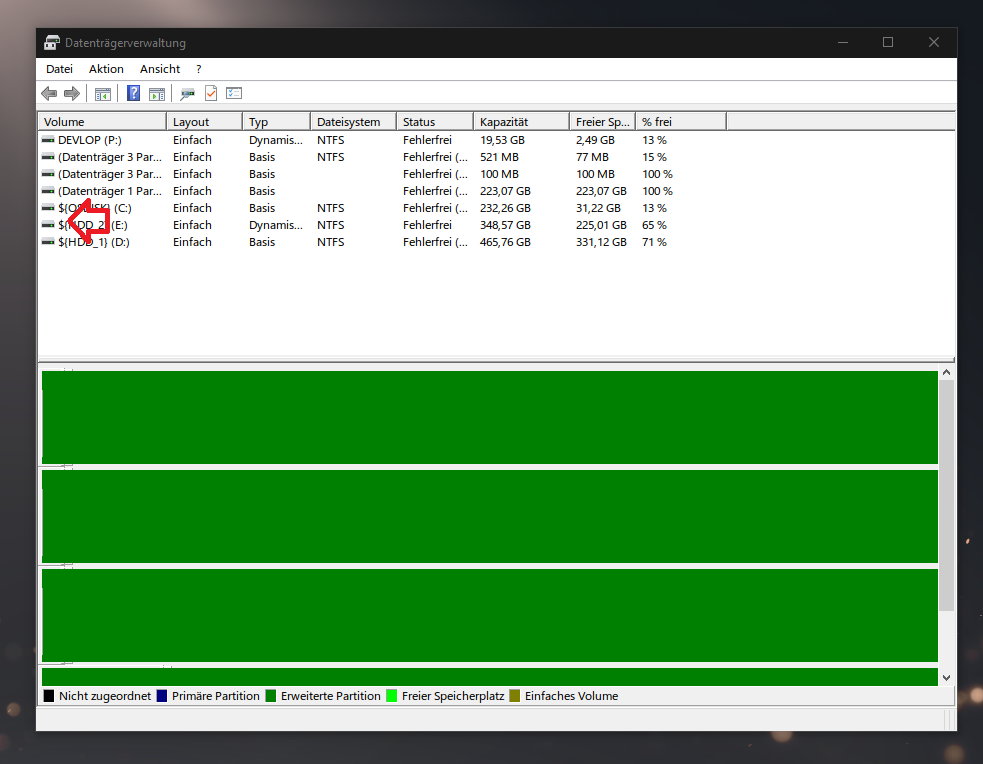Screen dimensions: 983x764
Task: Click the 15 % free cell
Action: [x=654, y=157]
